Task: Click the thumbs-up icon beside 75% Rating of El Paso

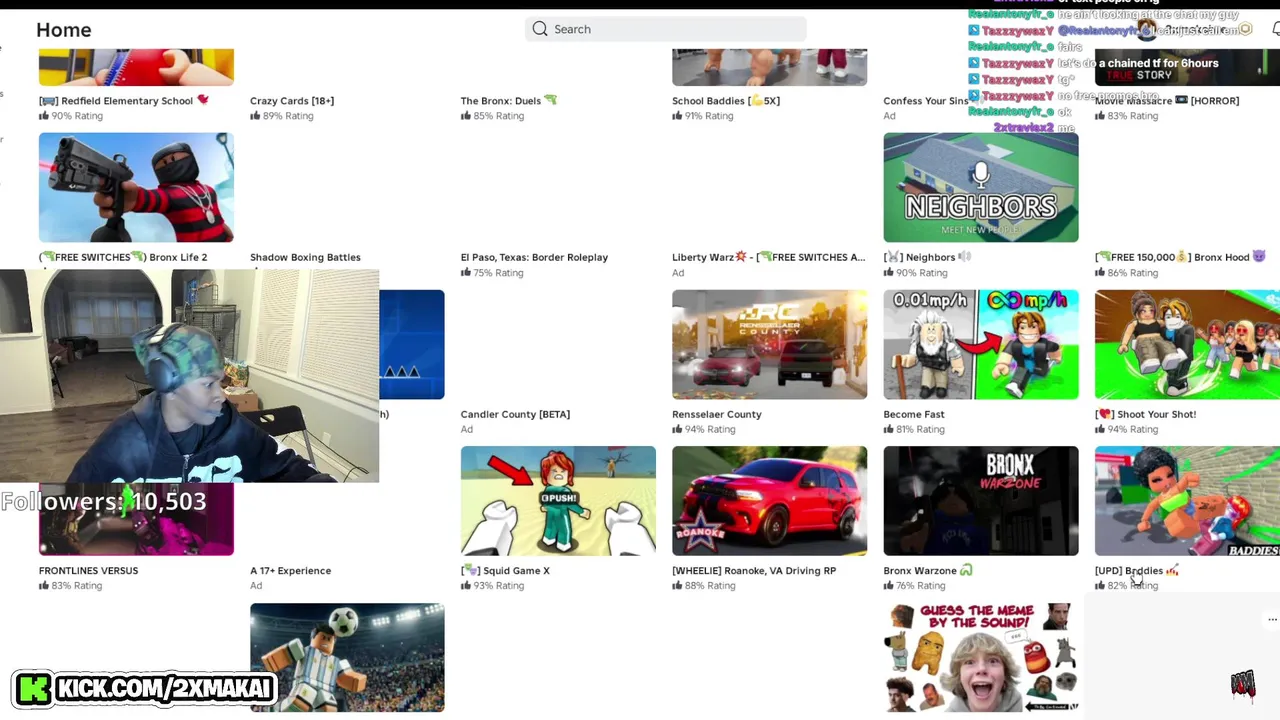Action: coord(466,272)
